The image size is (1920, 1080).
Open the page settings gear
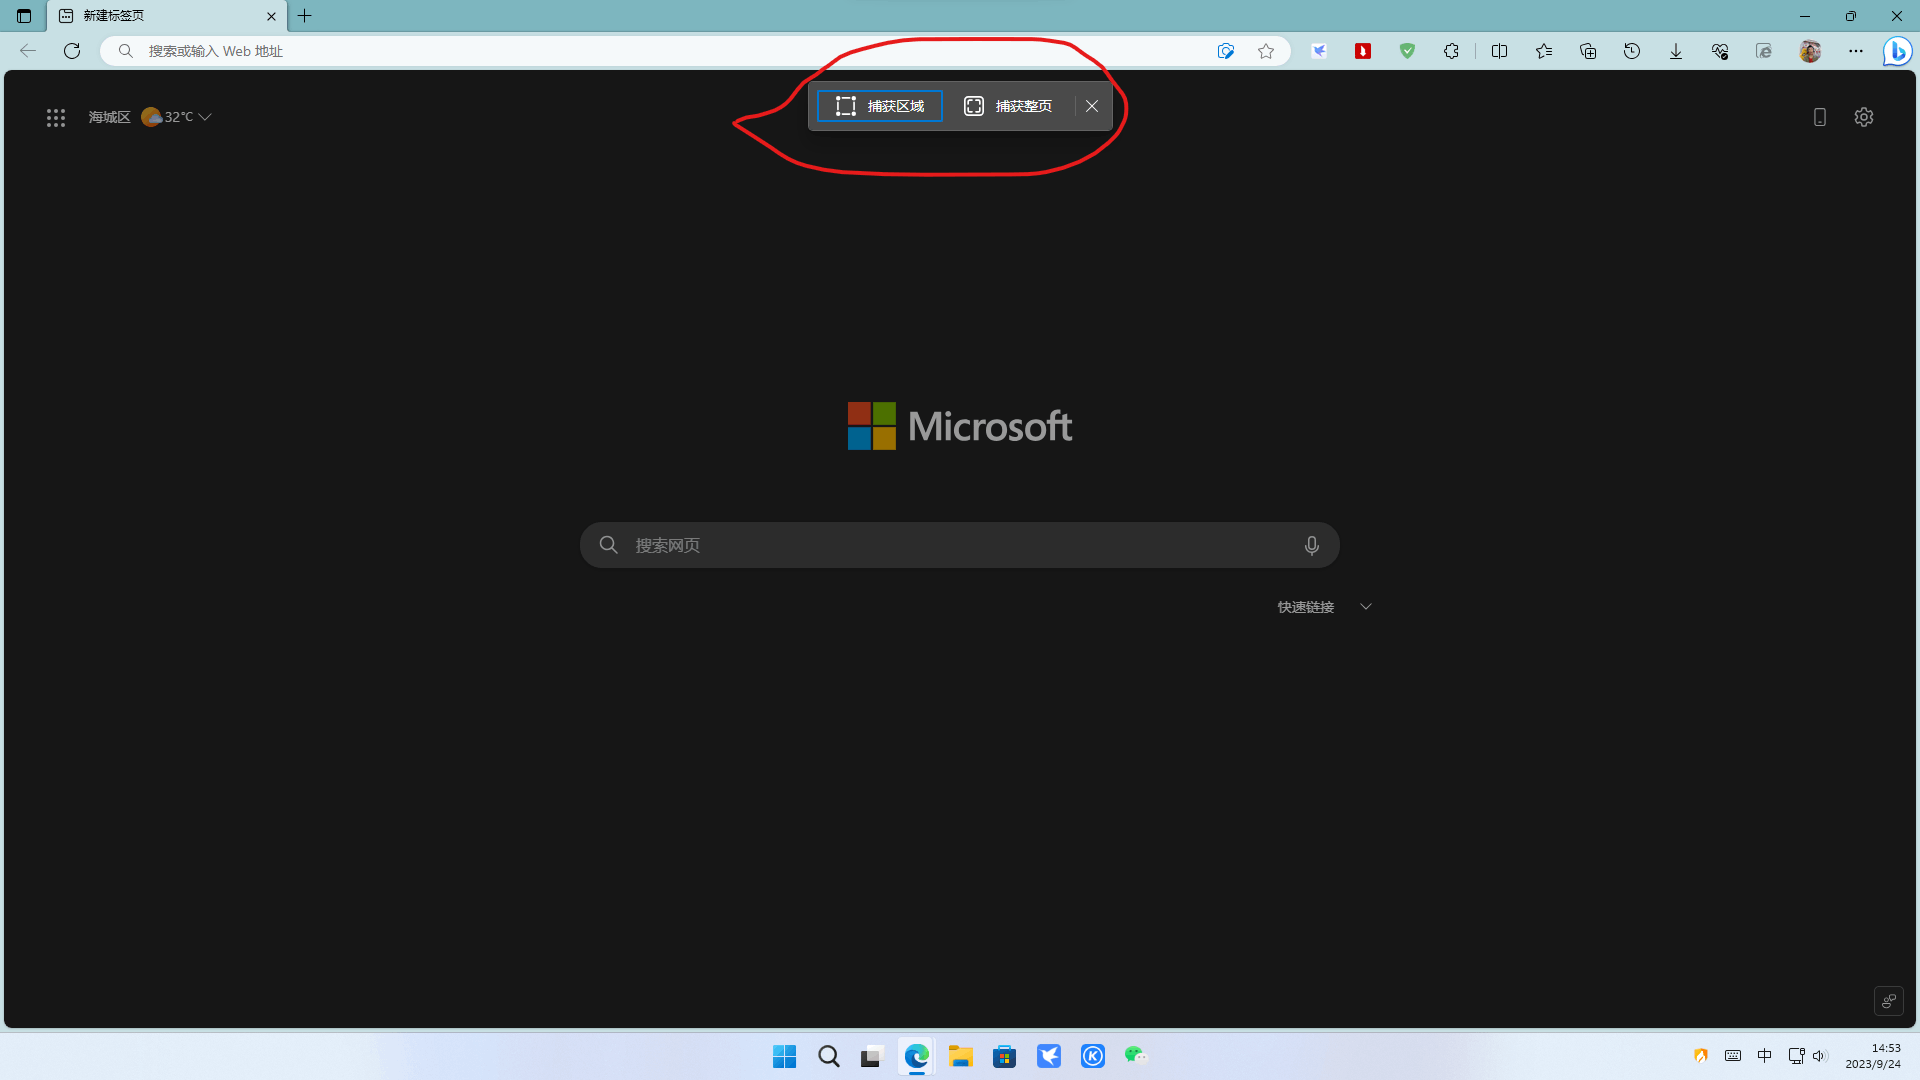(1864, 117)
